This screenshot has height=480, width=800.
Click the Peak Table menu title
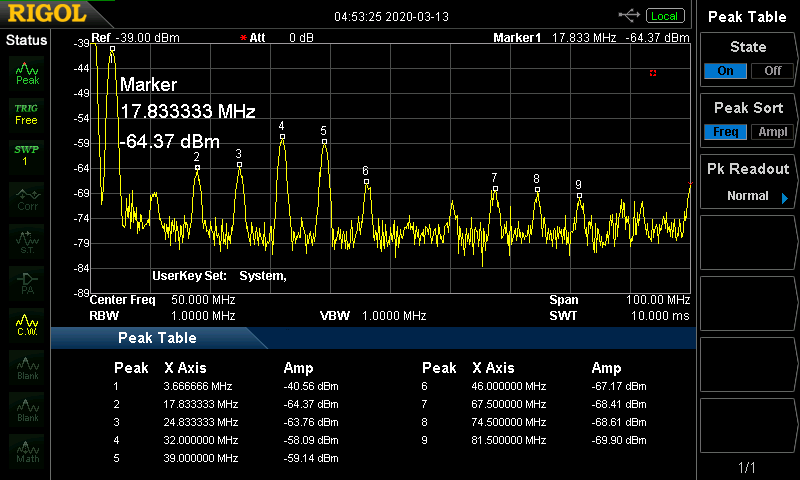747,17
